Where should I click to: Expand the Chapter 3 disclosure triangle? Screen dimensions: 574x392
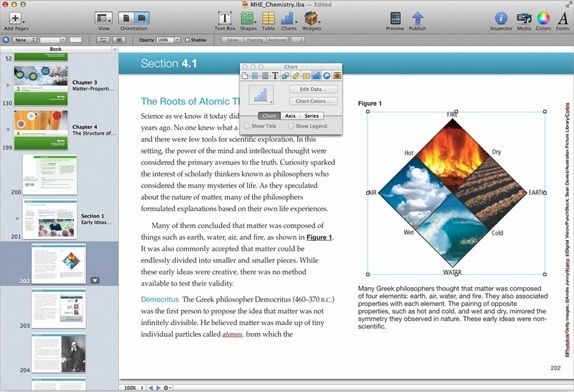point(8,85)
